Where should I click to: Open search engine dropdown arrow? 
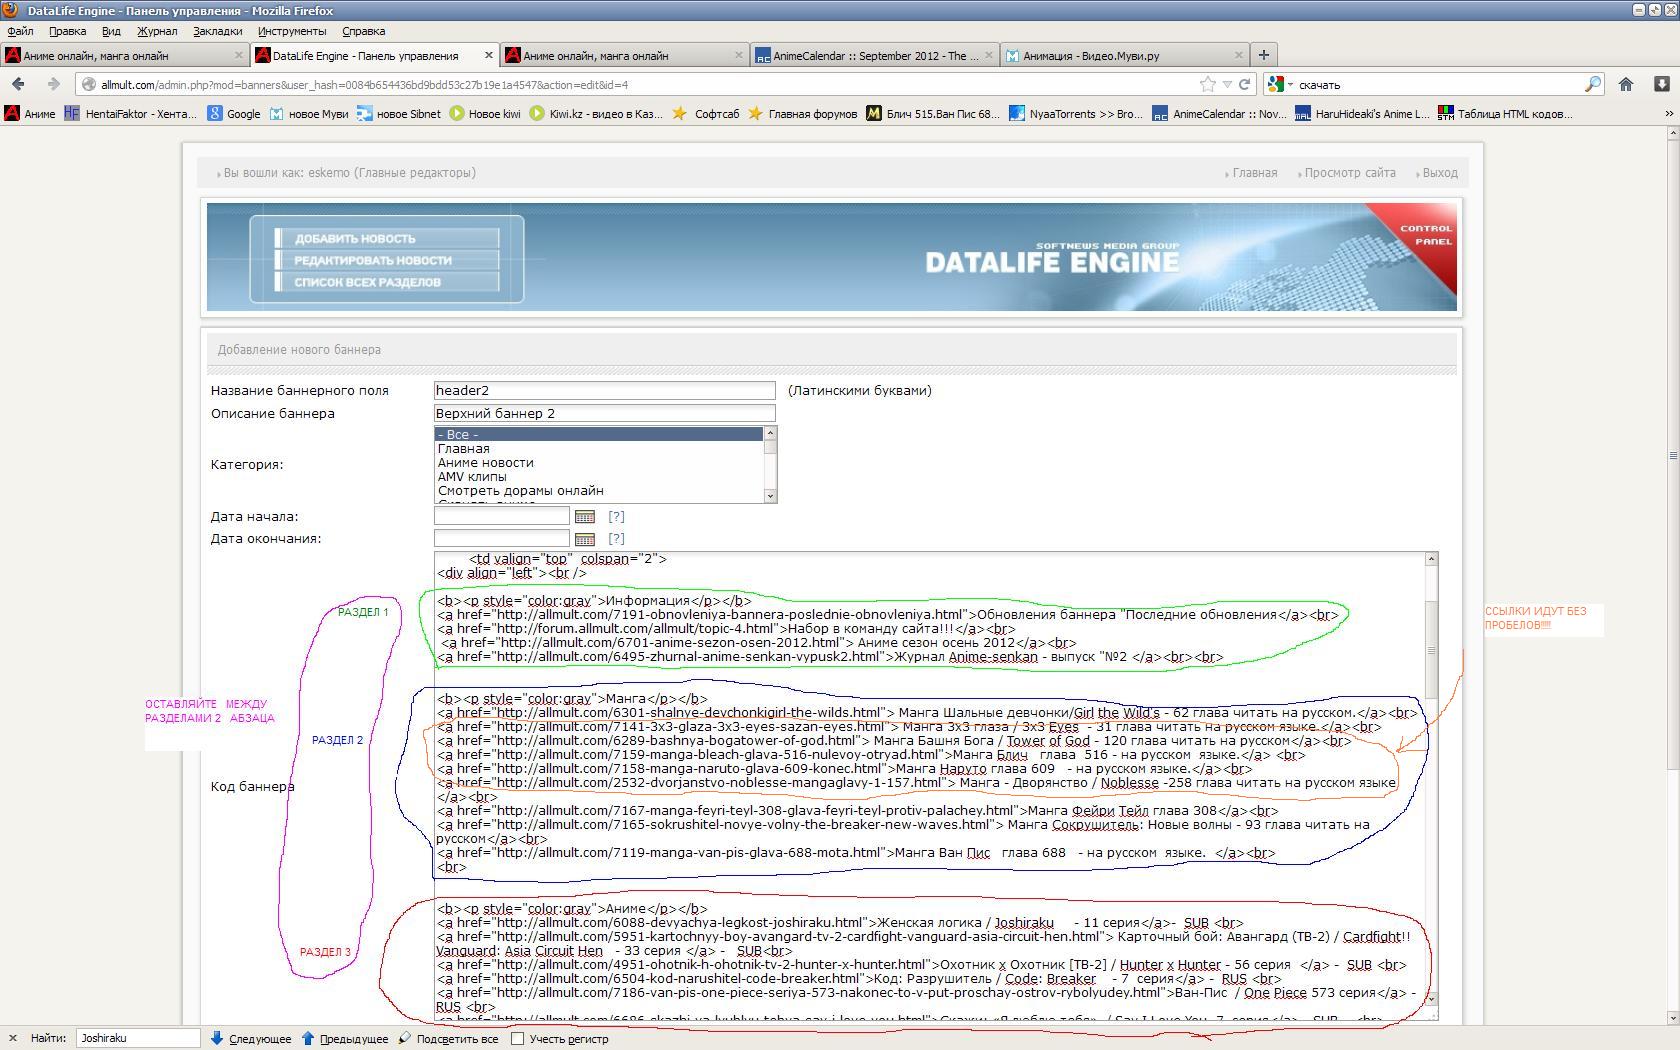1290,85
